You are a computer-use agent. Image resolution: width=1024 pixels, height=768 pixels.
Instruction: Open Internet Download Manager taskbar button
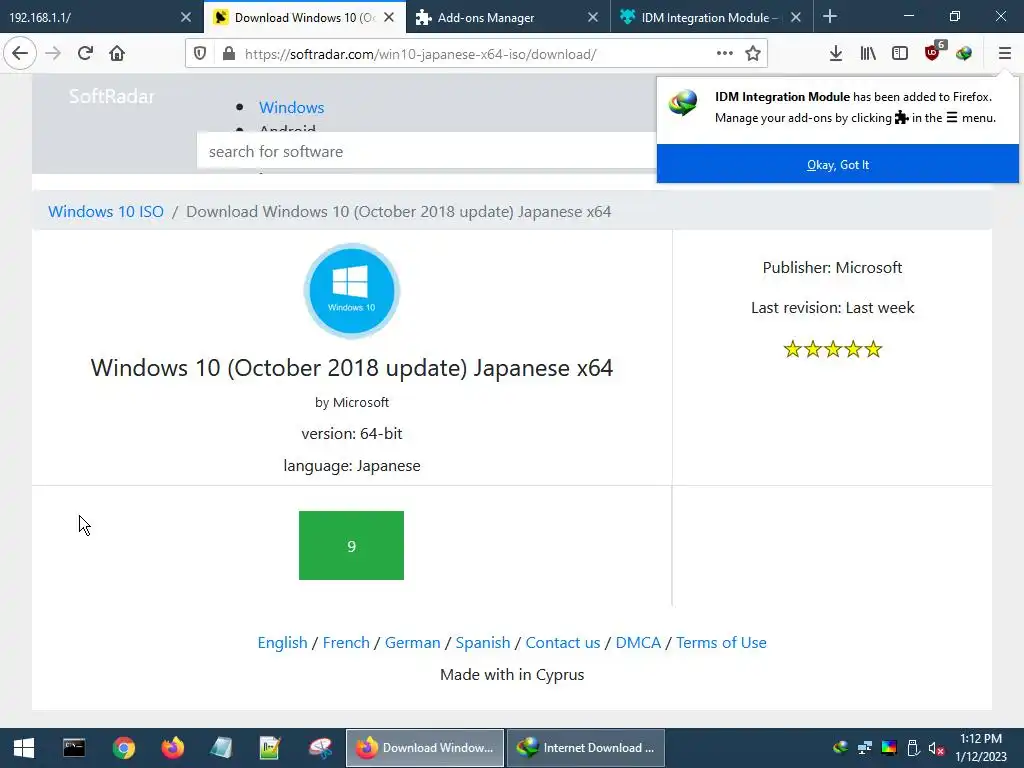pyautogui.click(x=586, y=748)
